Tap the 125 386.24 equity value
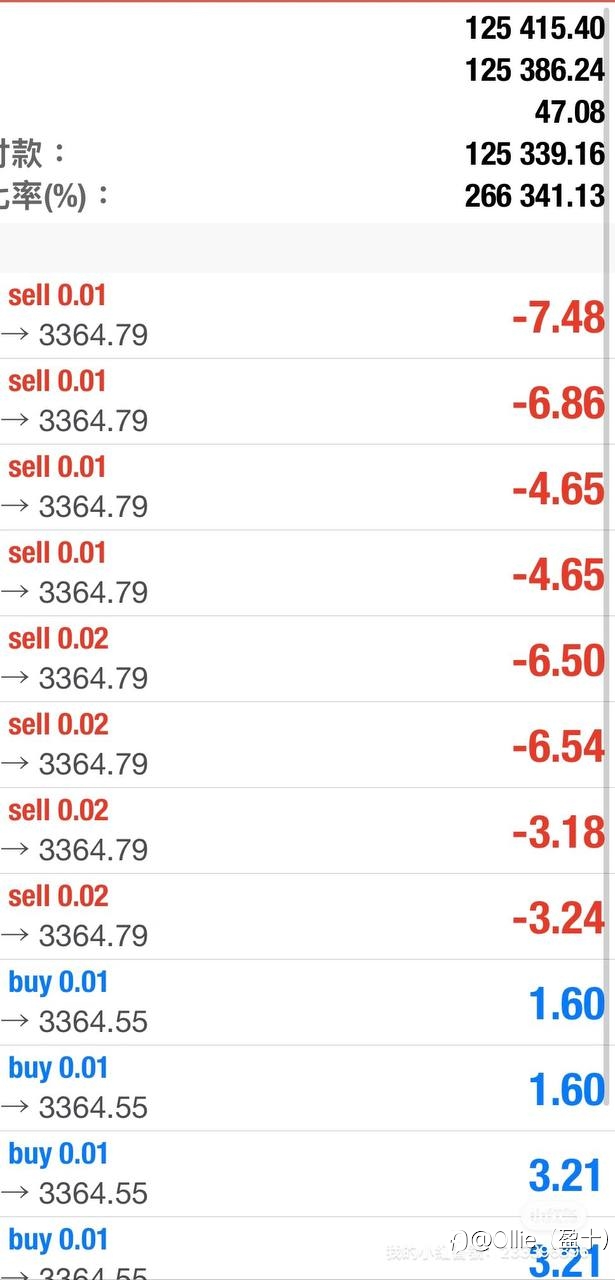The height and width of the screenshot is (1280, 615). coord(535,70)
